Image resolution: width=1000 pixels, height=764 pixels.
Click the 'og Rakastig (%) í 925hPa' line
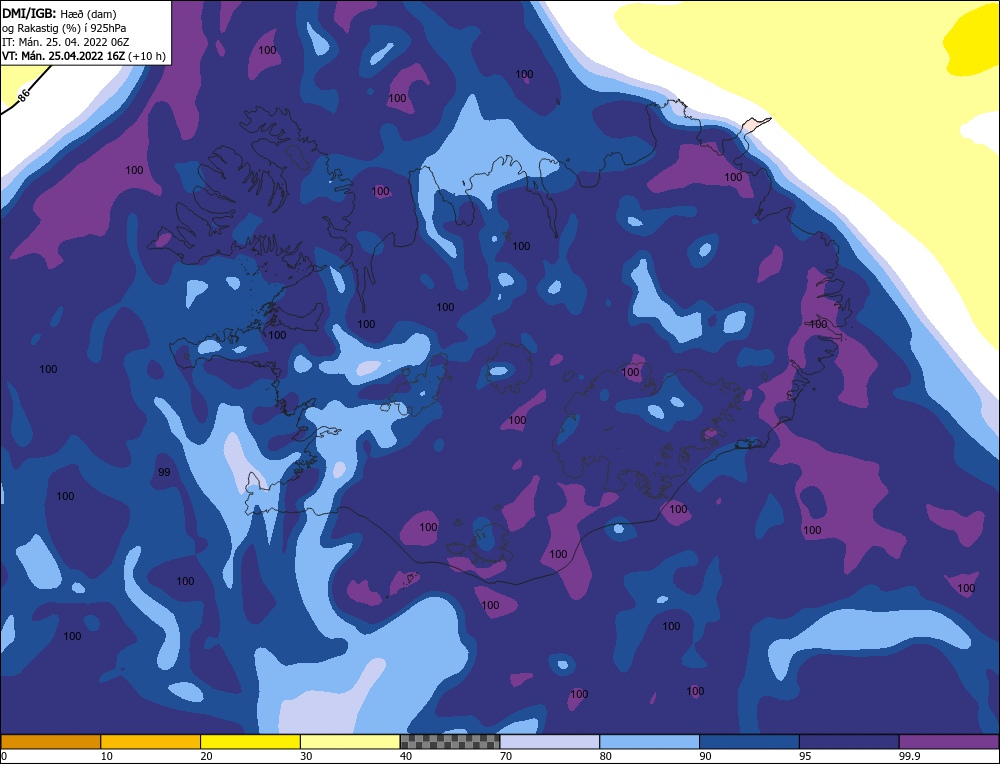pos(64,27)
